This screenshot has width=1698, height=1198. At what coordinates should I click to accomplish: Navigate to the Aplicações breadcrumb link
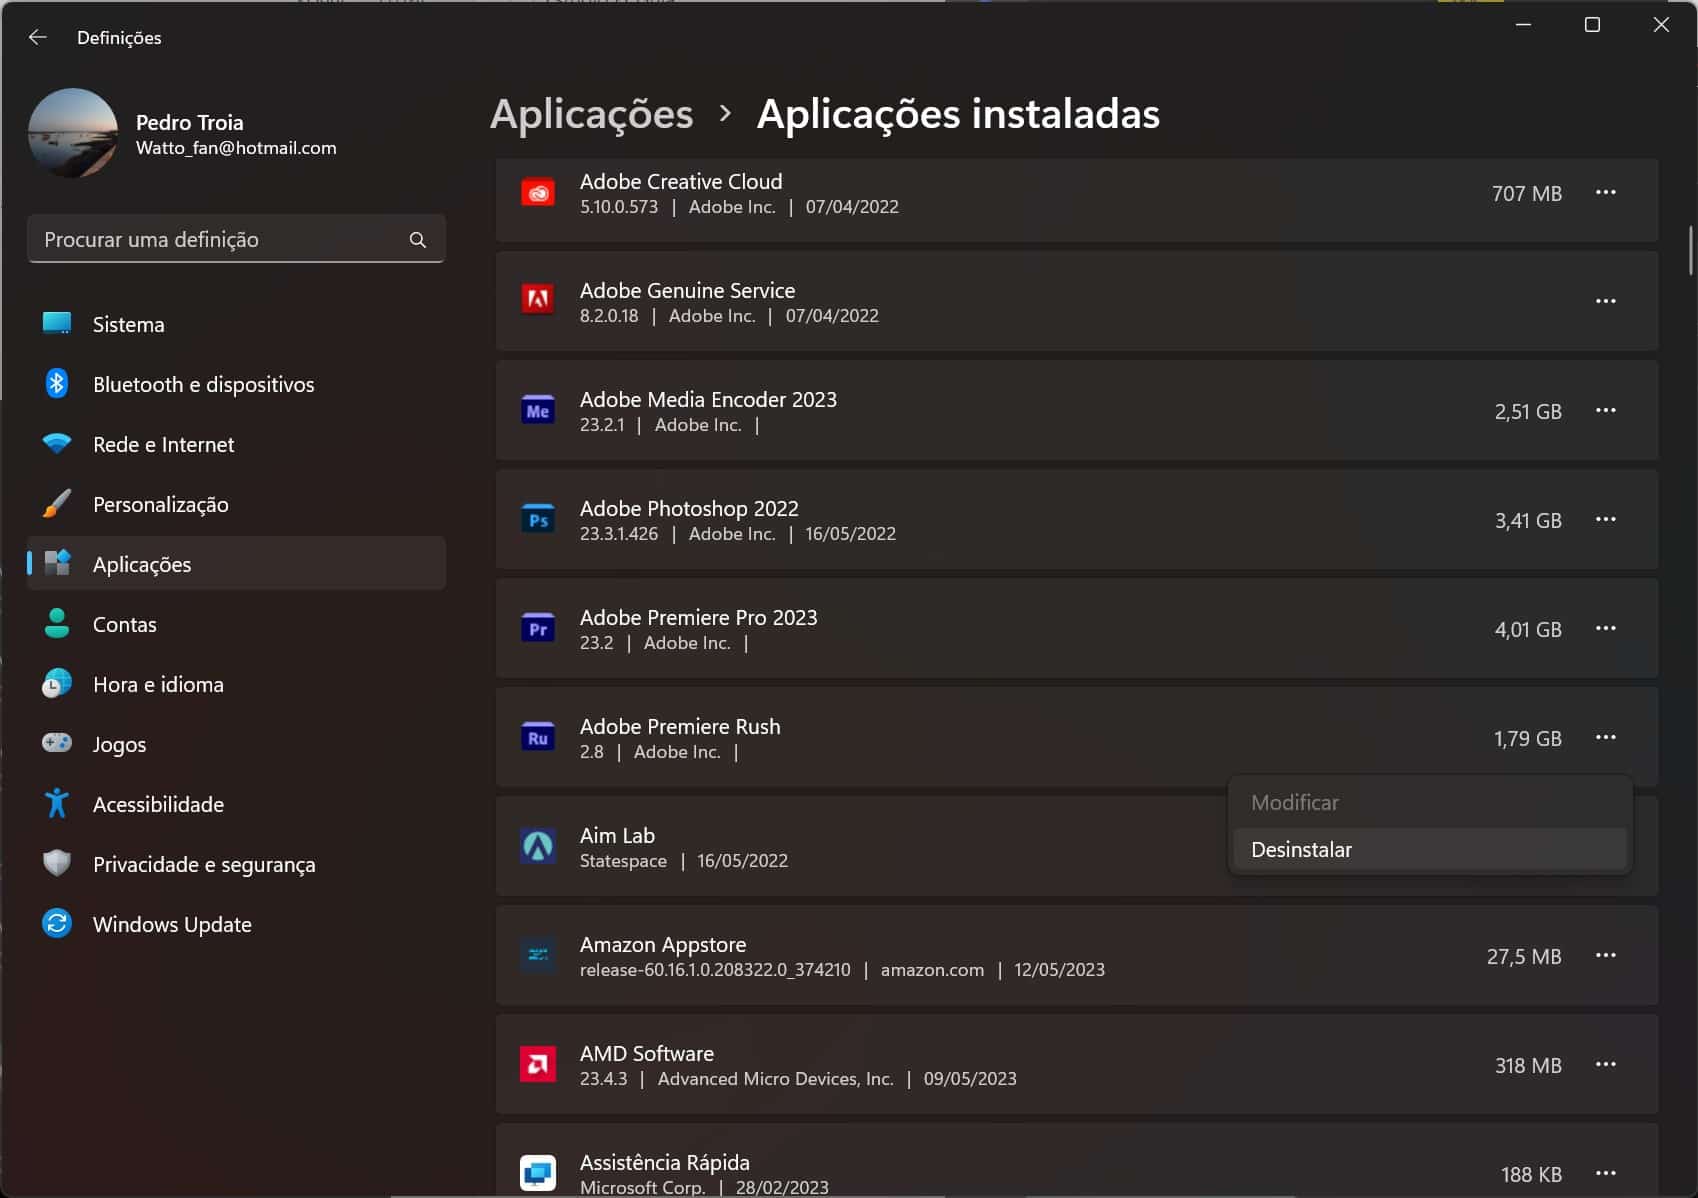591,114
